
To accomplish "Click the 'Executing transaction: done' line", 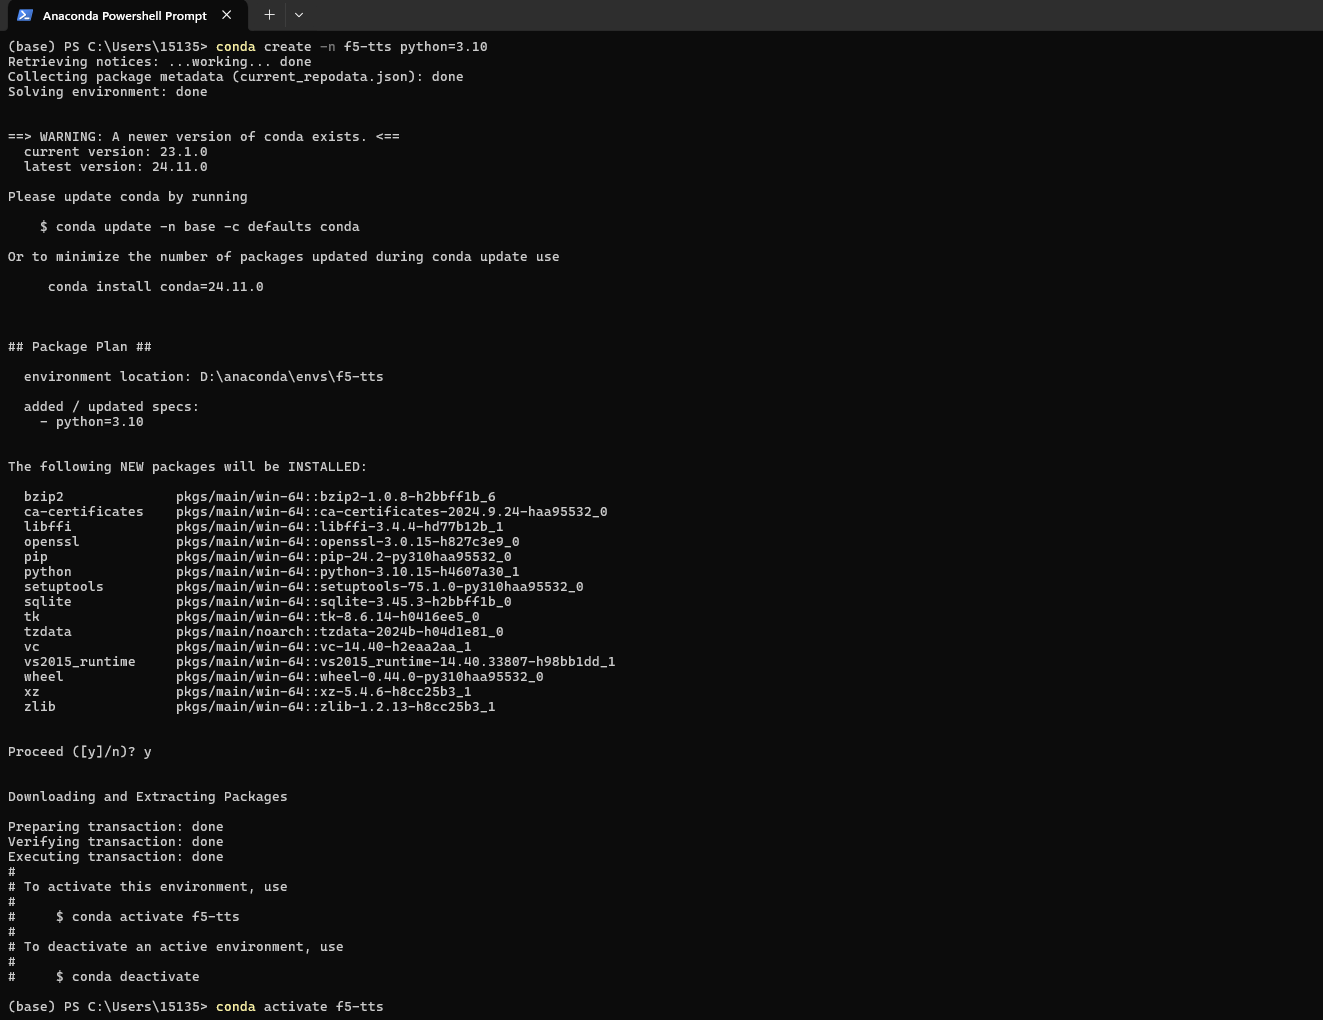I will coord(116,857).
